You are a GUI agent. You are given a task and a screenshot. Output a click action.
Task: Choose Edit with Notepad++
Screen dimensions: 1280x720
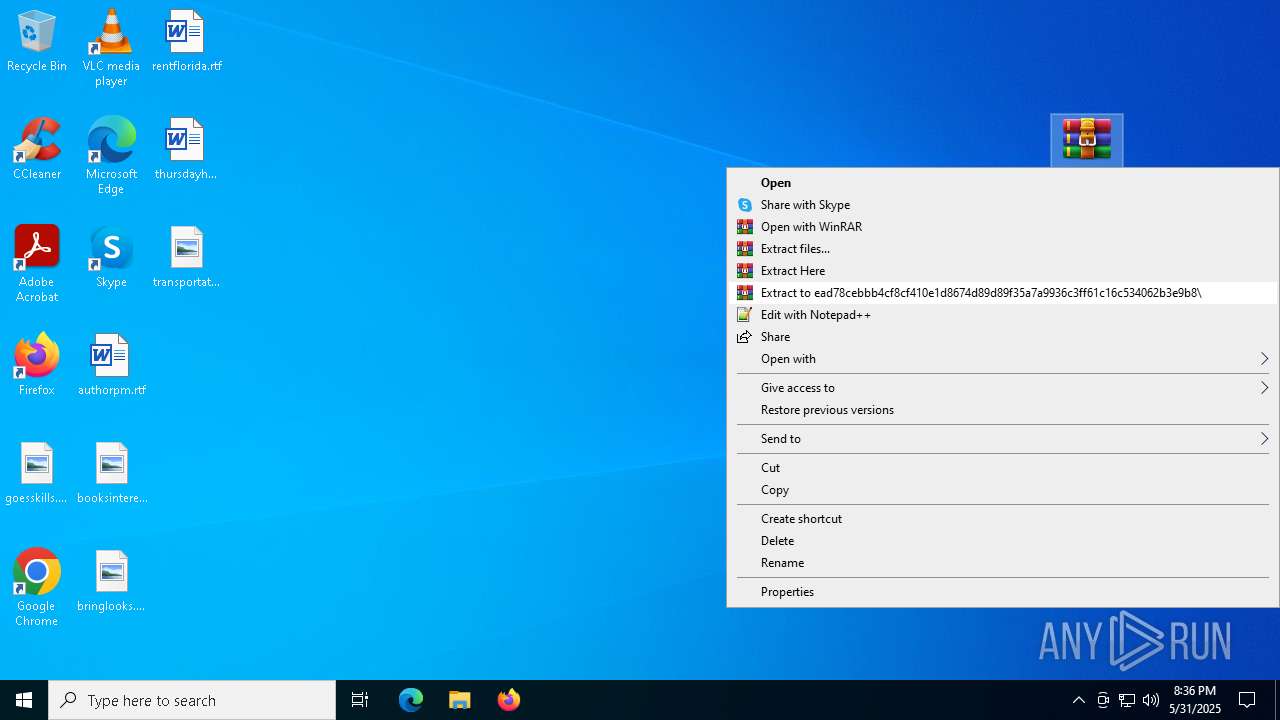point(1002,315)
